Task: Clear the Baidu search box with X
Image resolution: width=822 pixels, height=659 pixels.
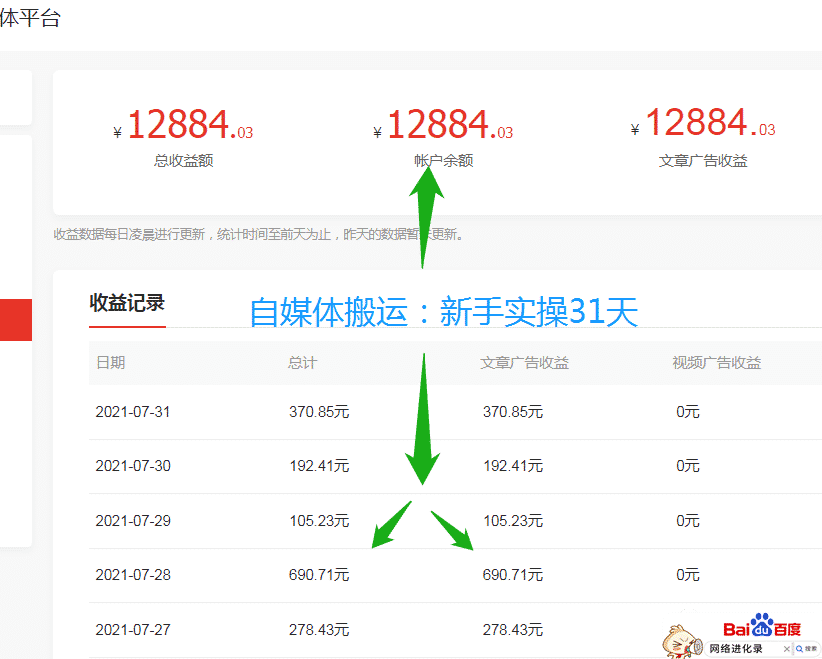Action: coord(785,649)
